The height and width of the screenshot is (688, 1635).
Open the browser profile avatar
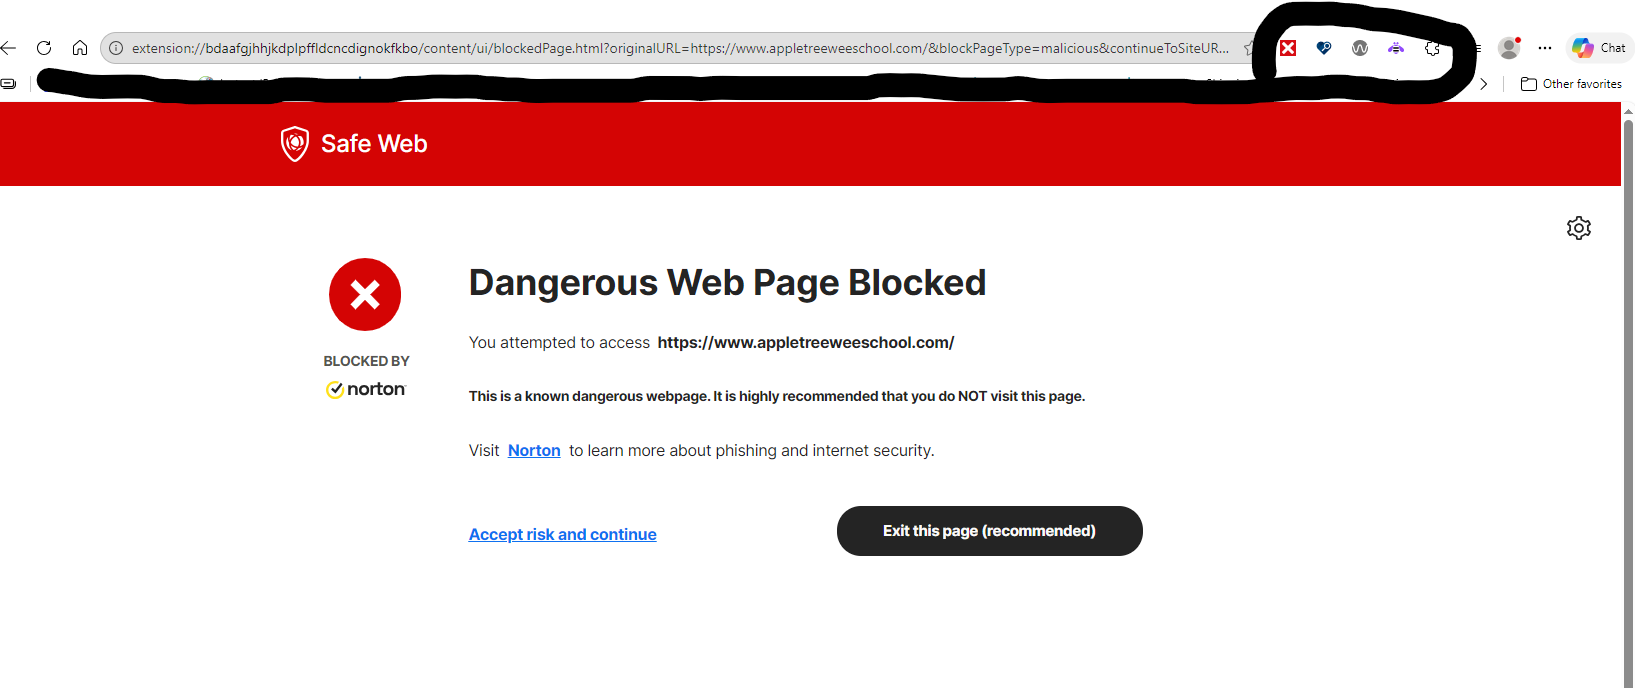click(x=1509, y=48)
